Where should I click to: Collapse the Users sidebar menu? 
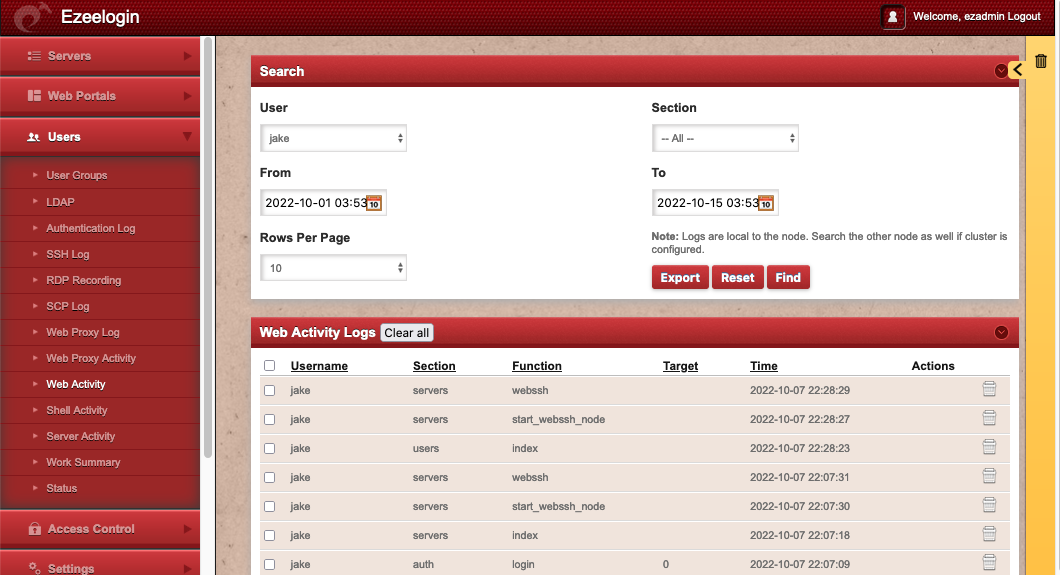(100, 137)
